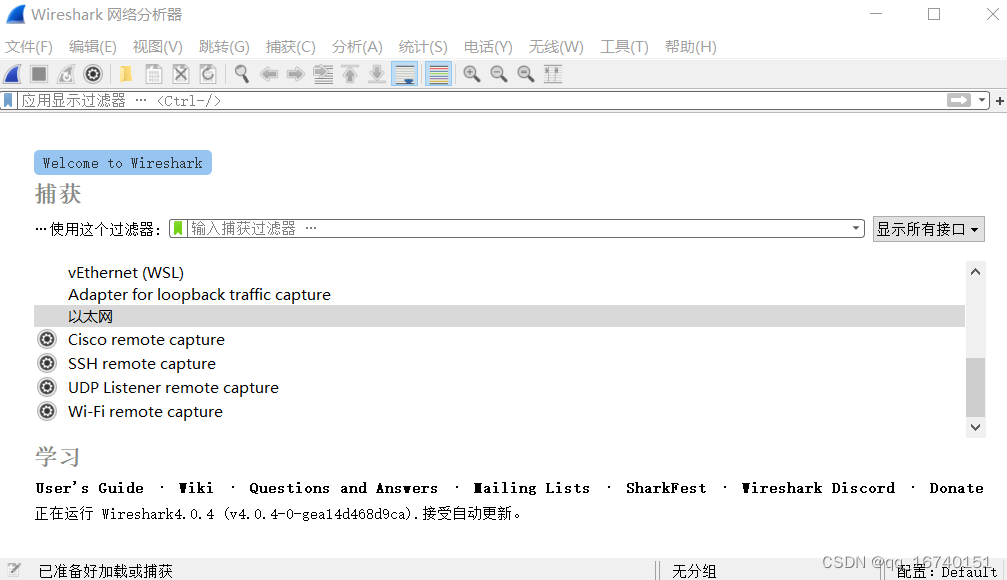
Task: Click 配置: Default profile in status bar
Action: (x=947, y=571)
